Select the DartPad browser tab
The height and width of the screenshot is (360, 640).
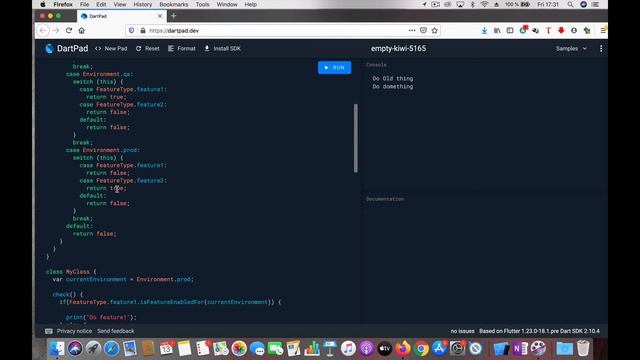coord(122,16)
